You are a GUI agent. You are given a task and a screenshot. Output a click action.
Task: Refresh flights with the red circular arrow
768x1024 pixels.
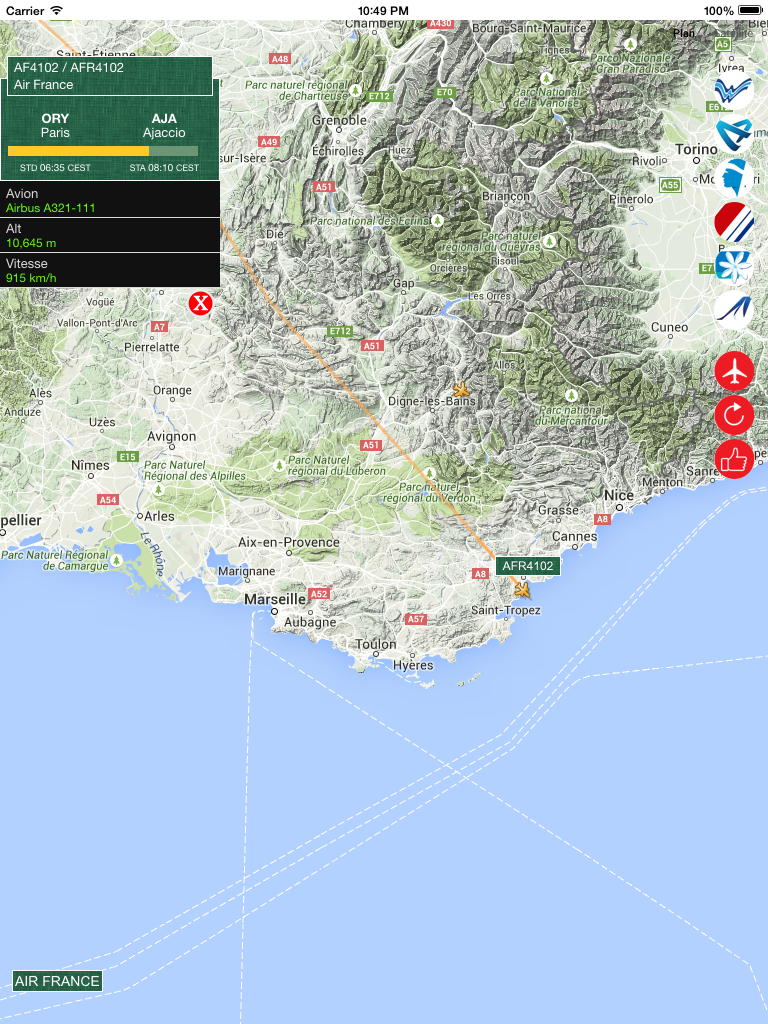coord(734,415)
